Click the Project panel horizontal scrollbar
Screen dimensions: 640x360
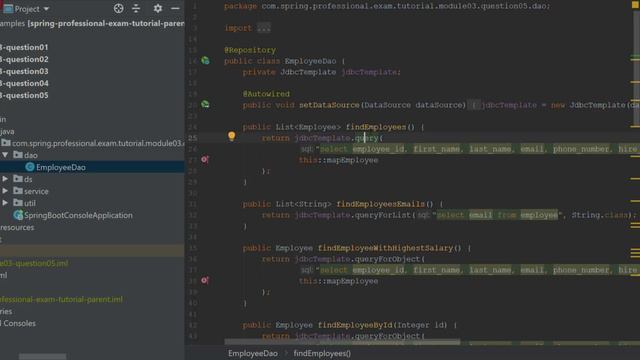click(x=42, y=357)
